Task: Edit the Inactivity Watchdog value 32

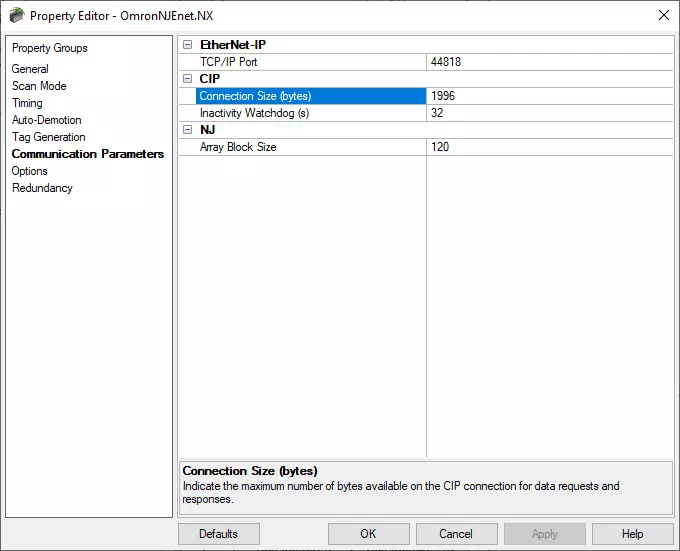Action: (549, 113)
